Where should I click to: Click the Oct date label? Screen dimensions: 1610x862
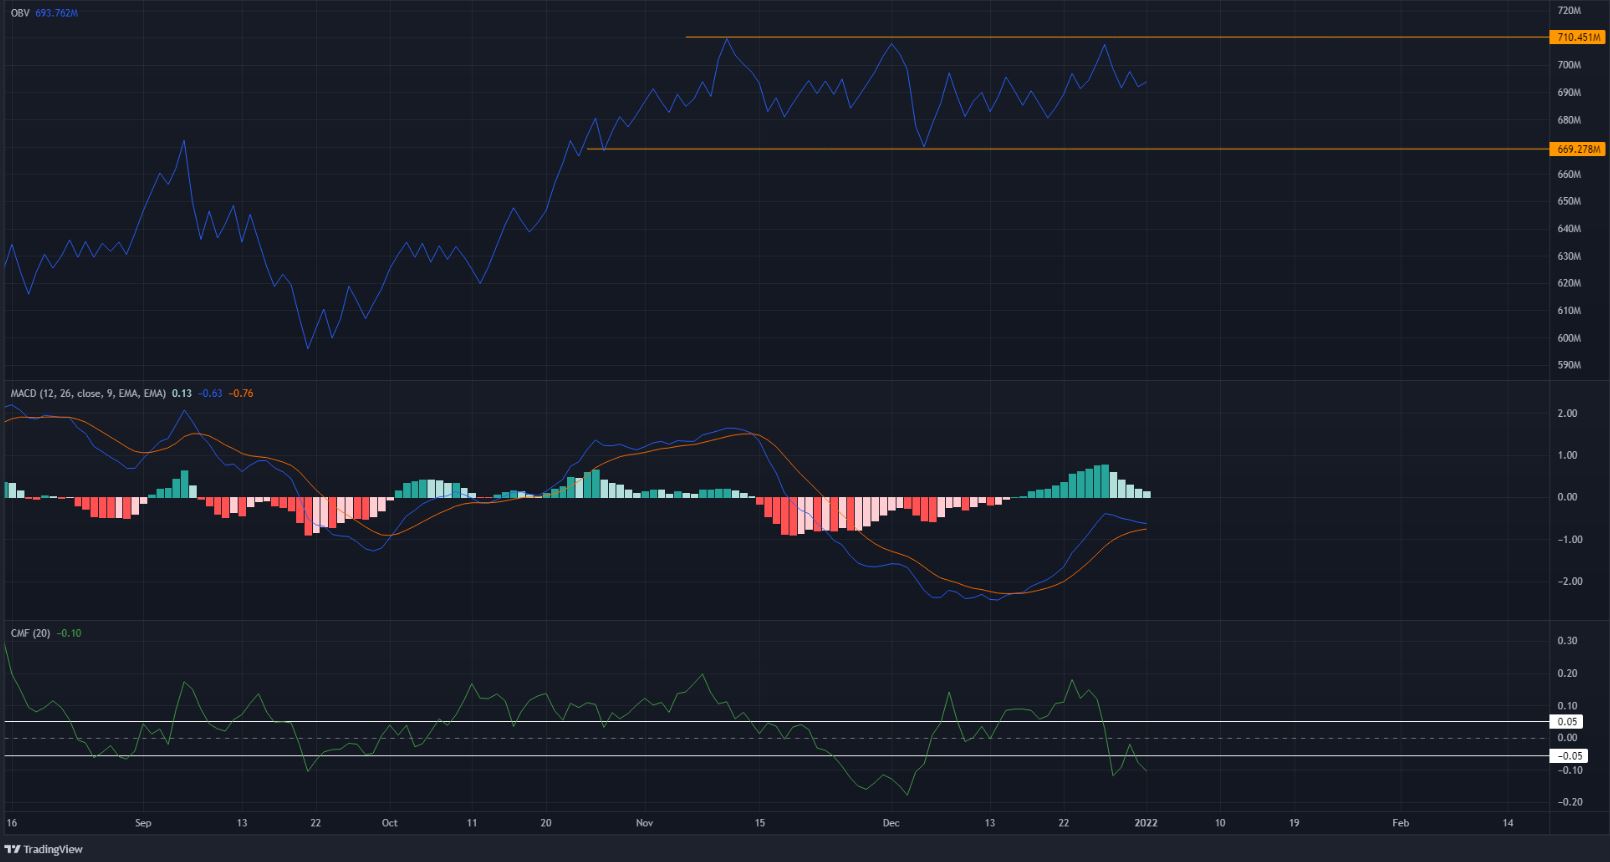(389, 824)
